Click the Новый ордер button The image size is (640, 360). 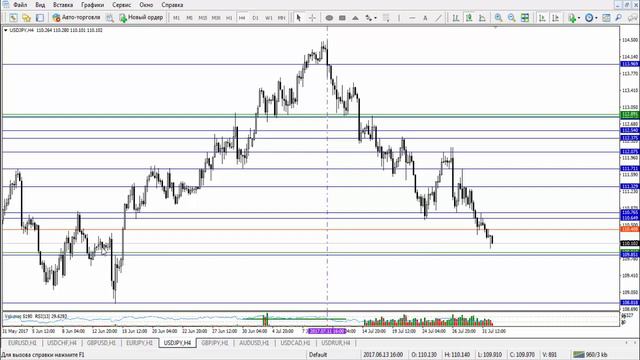(141, 18)
